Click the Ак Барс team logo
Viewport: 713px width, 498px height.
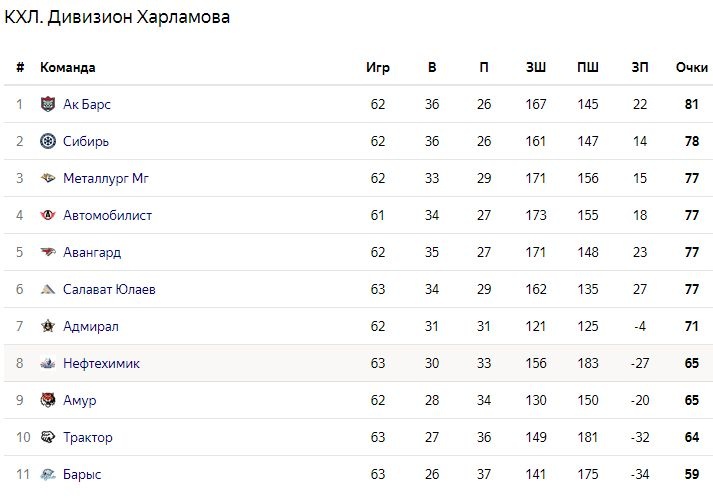pyautogui.click(x=48, y=104)
